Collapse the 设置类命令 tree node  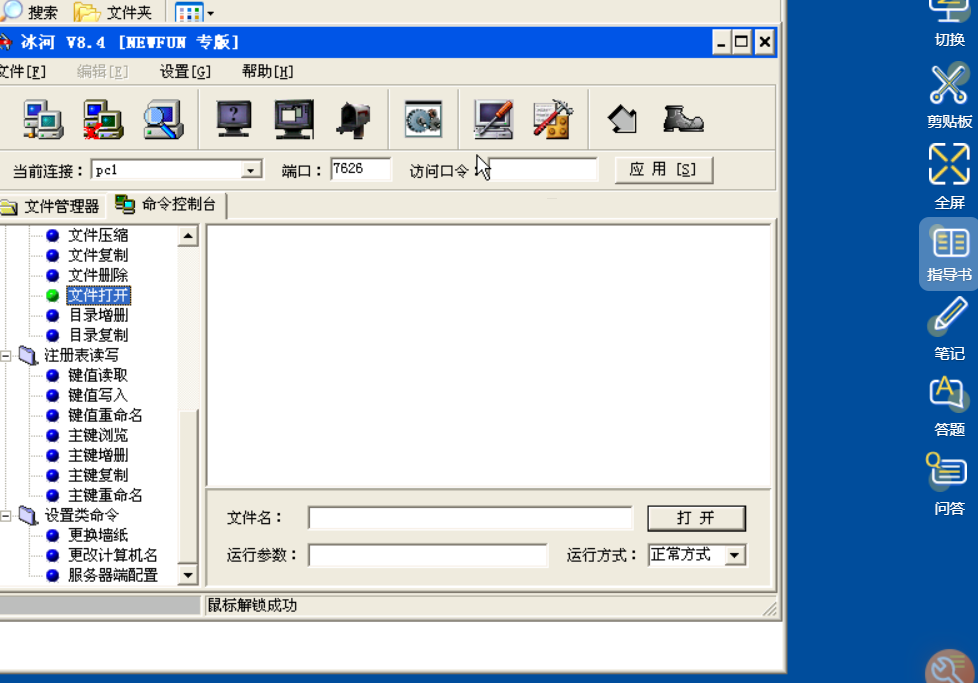click(6, 516)
